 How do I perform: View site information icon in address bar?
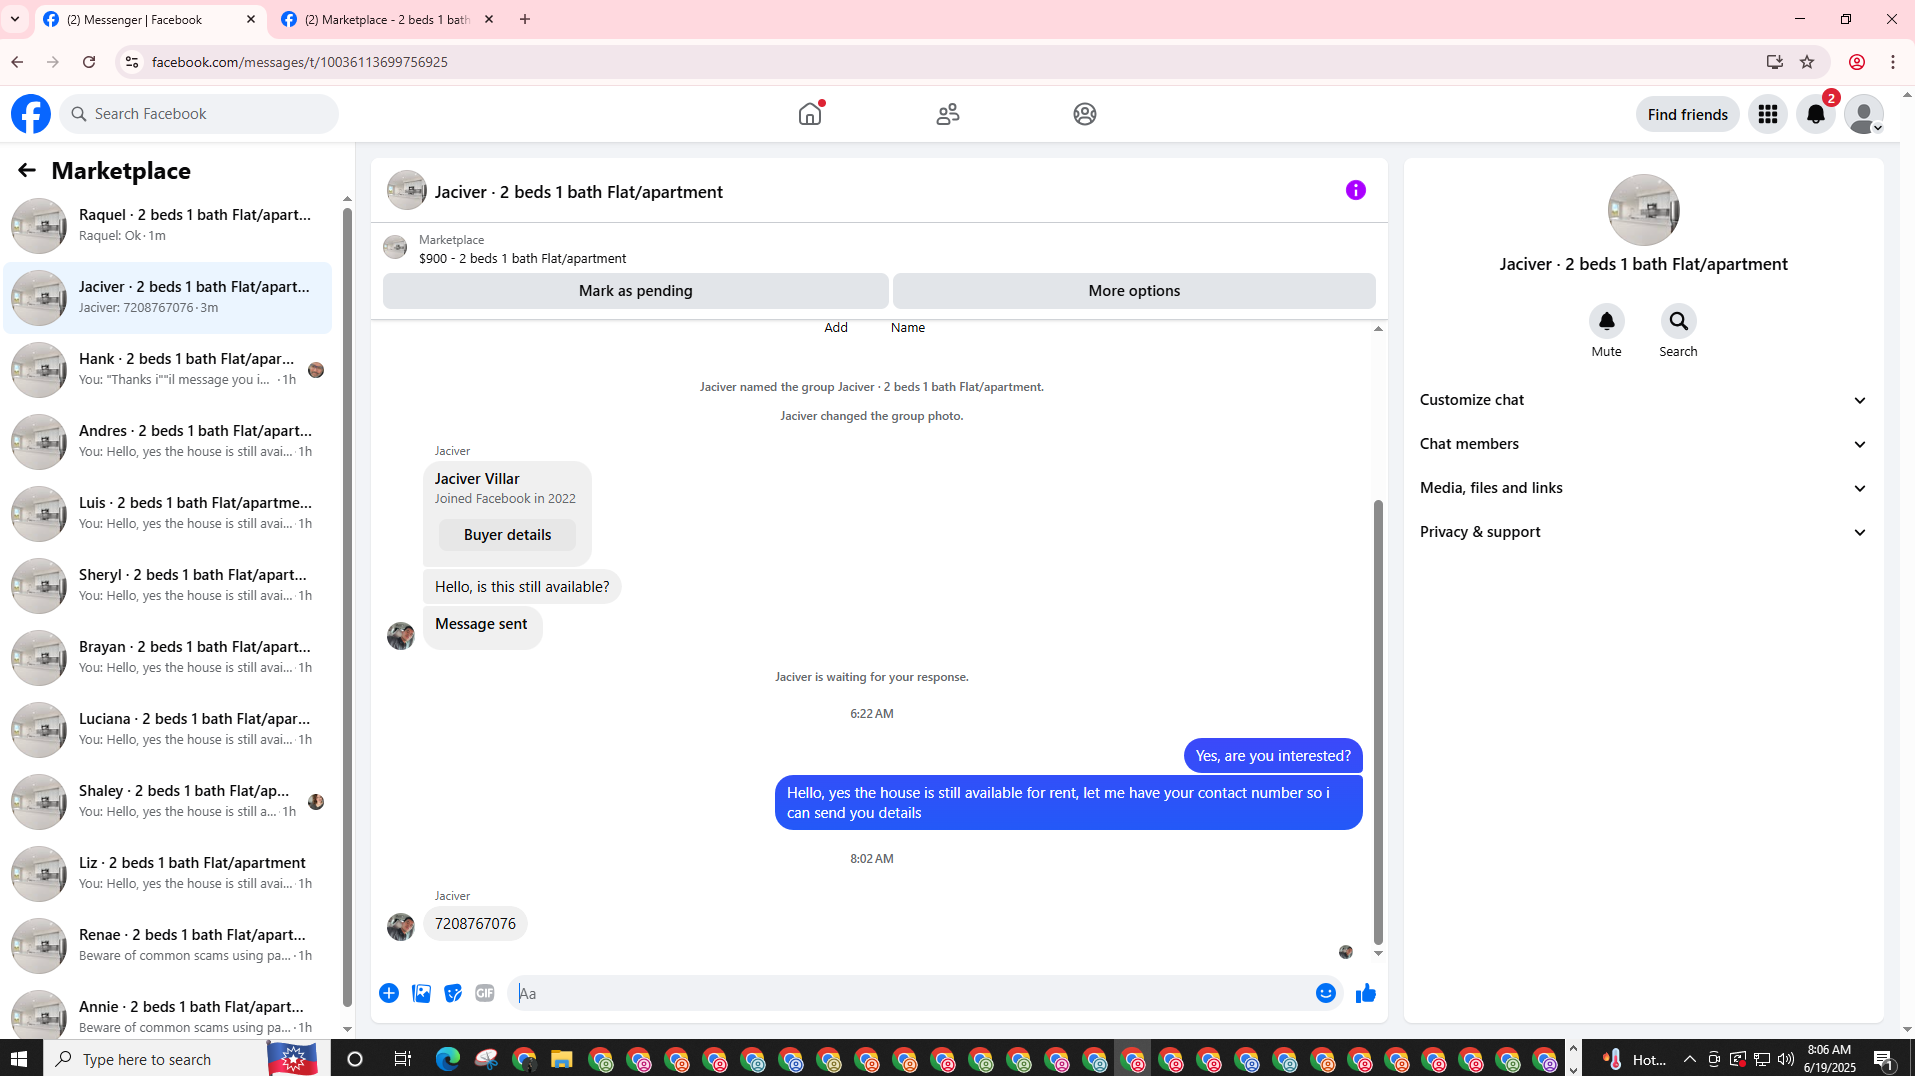131,62
